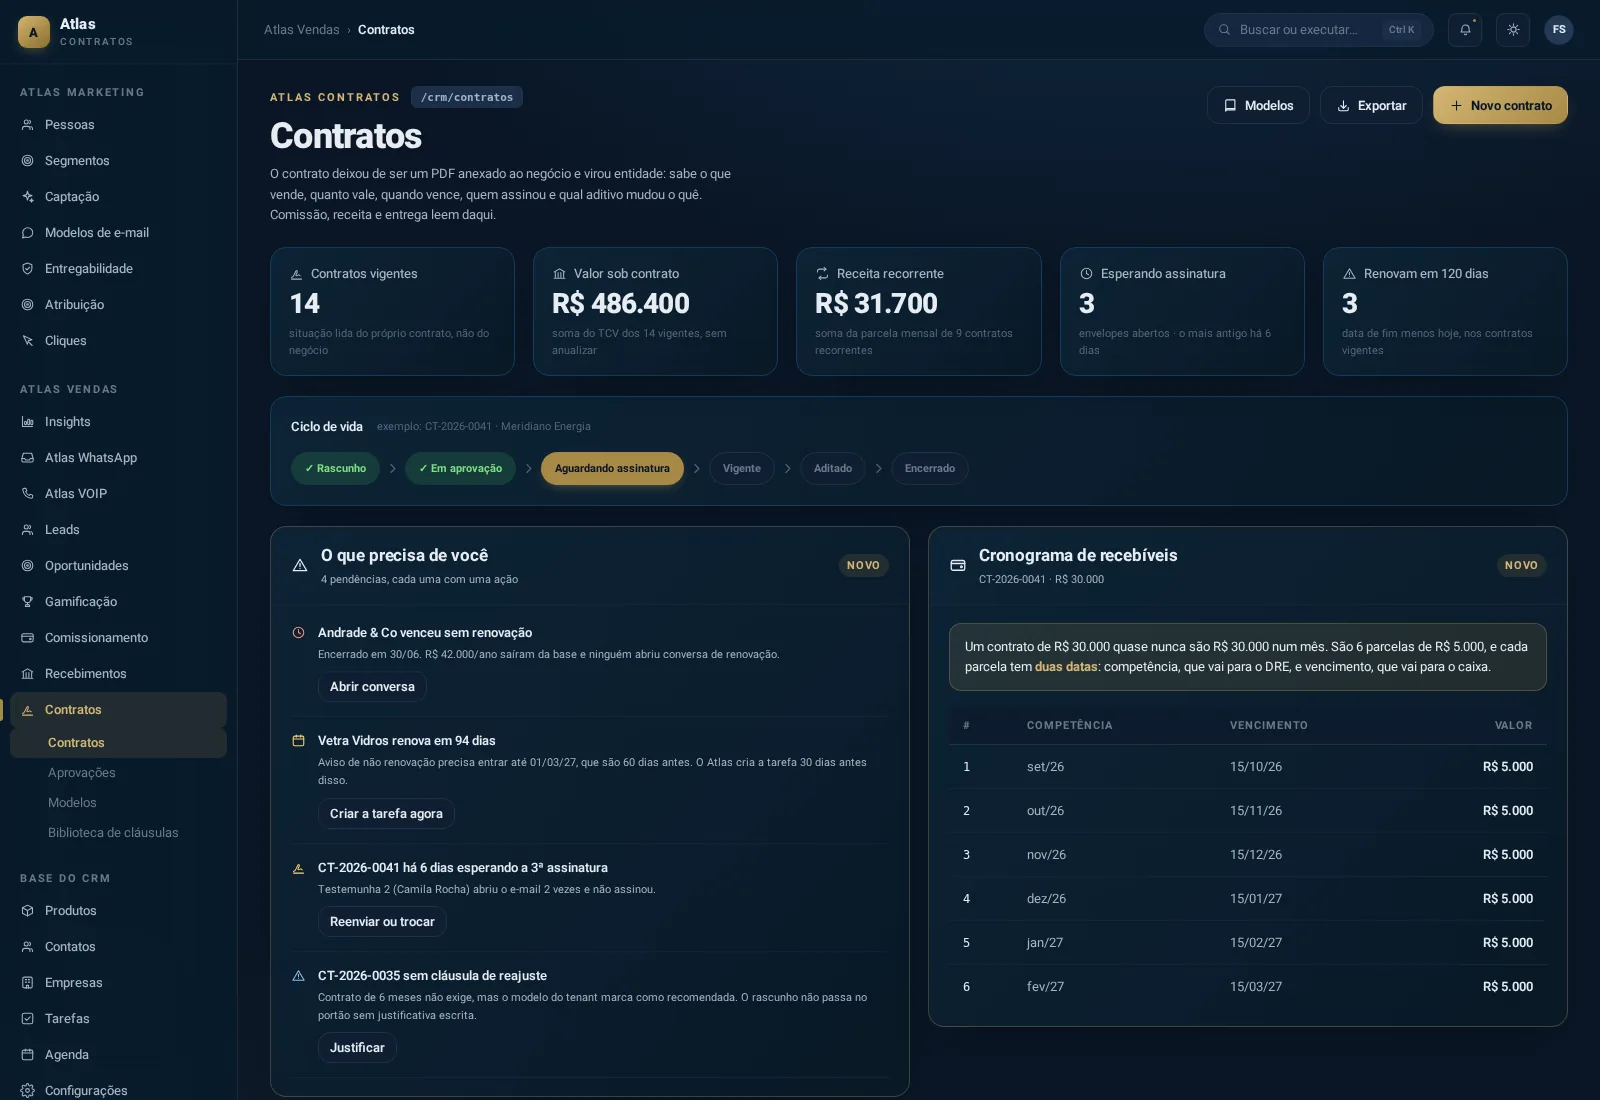Focus the Buscar ou executar search field
The width and height of the screenshot is (1600, 1100).
tap(1318, 30)
